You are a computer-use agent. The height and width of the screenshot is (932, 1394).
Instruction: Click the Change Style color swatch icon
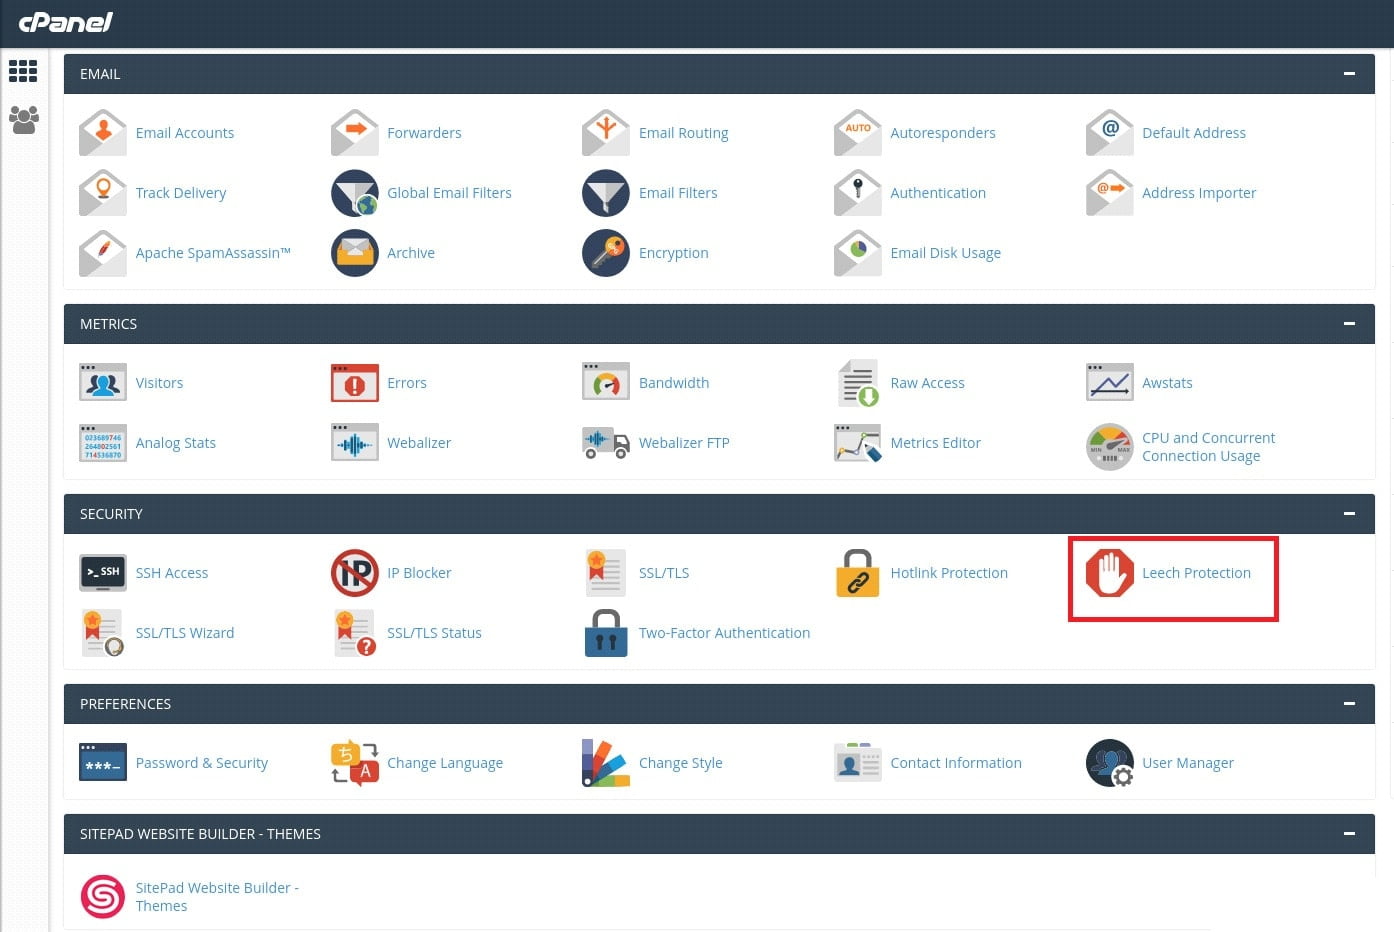pos(605,763)
